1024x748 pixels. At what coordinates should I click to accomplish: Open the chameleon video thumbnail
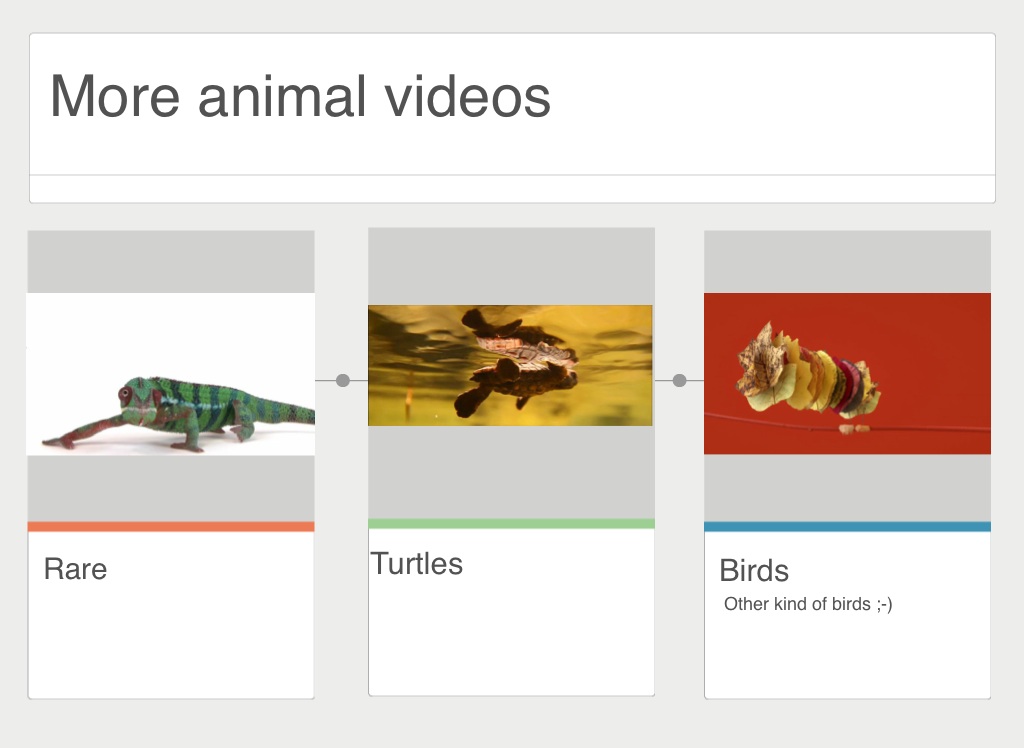pyautogui.click(x=171, y=374)
